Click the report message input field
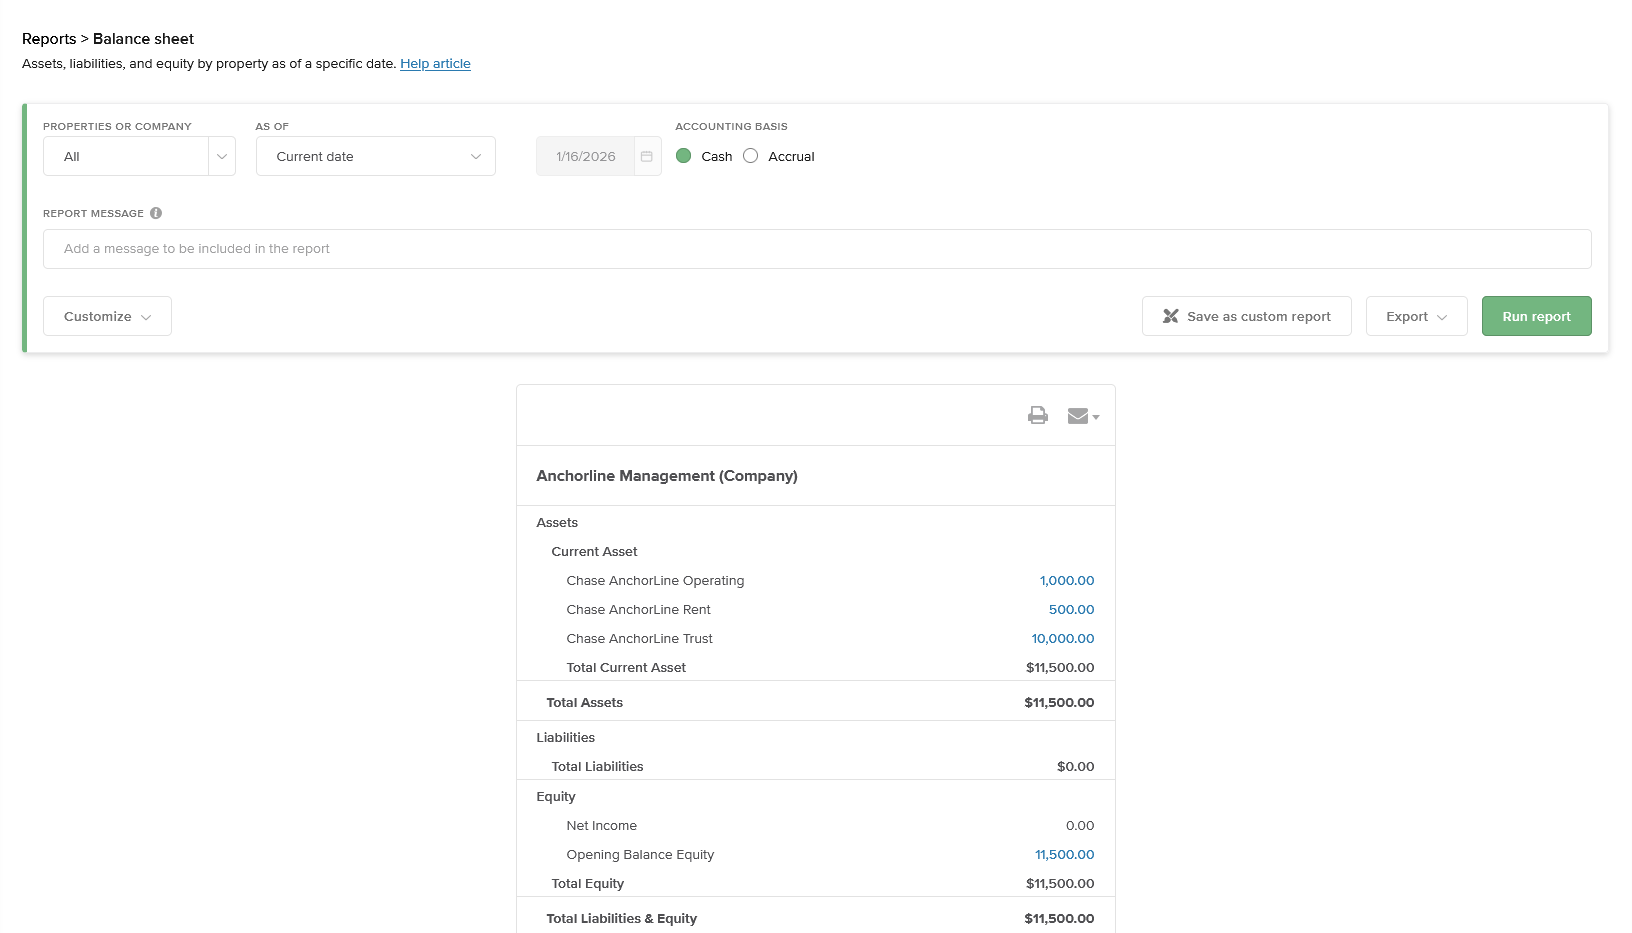1632x933 pixels. click(x=817, y=249)
